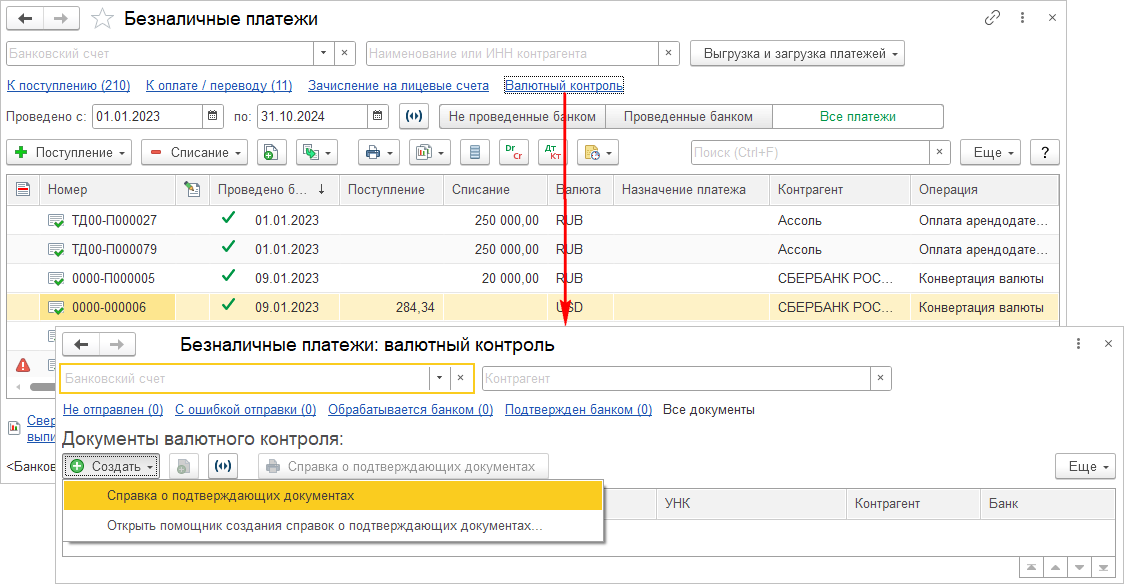Expand the 'Поступление' dropdown button
Screen dimensions: 1127x587
click(x=69, y=153)
